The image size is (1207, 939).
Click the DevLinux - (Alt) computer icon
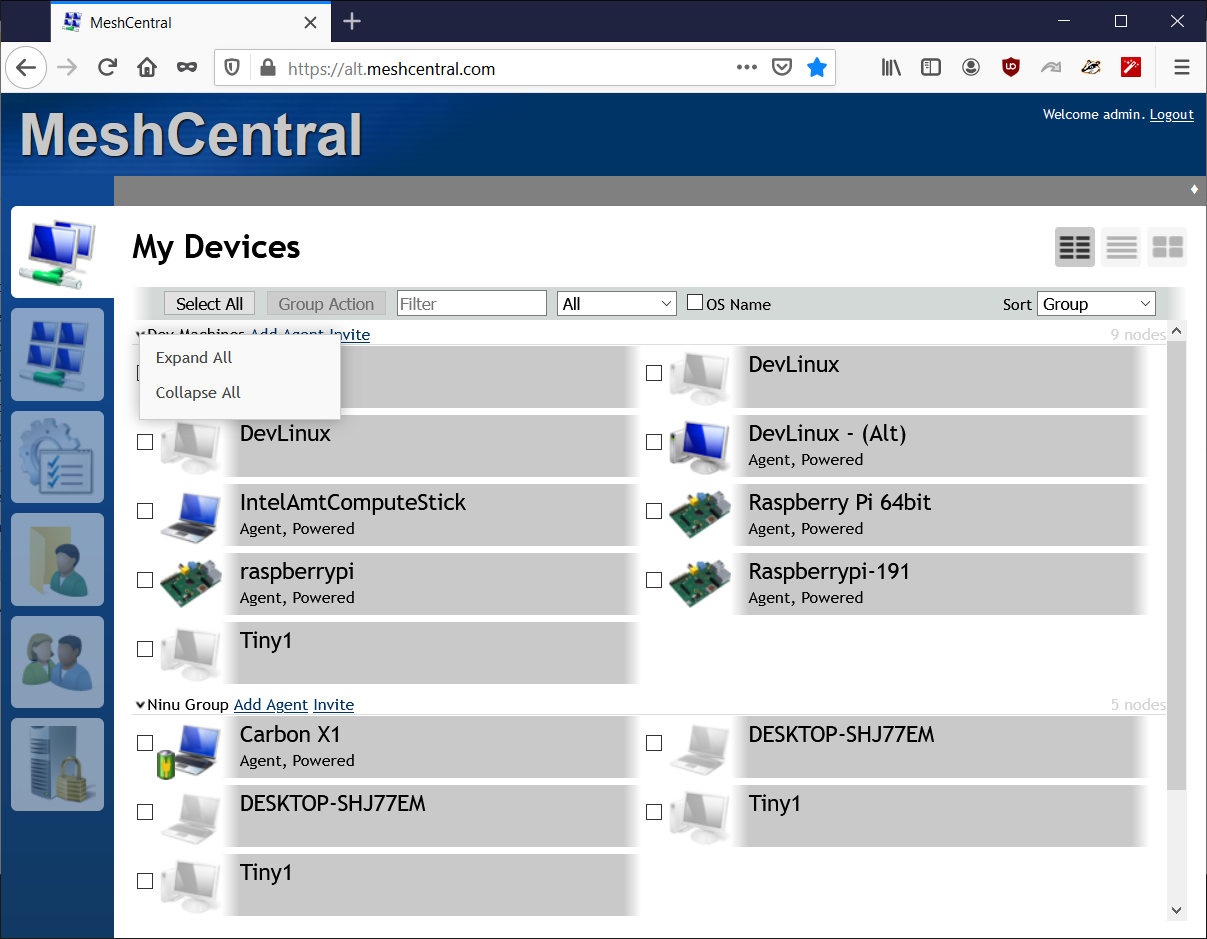pos(699,446)
